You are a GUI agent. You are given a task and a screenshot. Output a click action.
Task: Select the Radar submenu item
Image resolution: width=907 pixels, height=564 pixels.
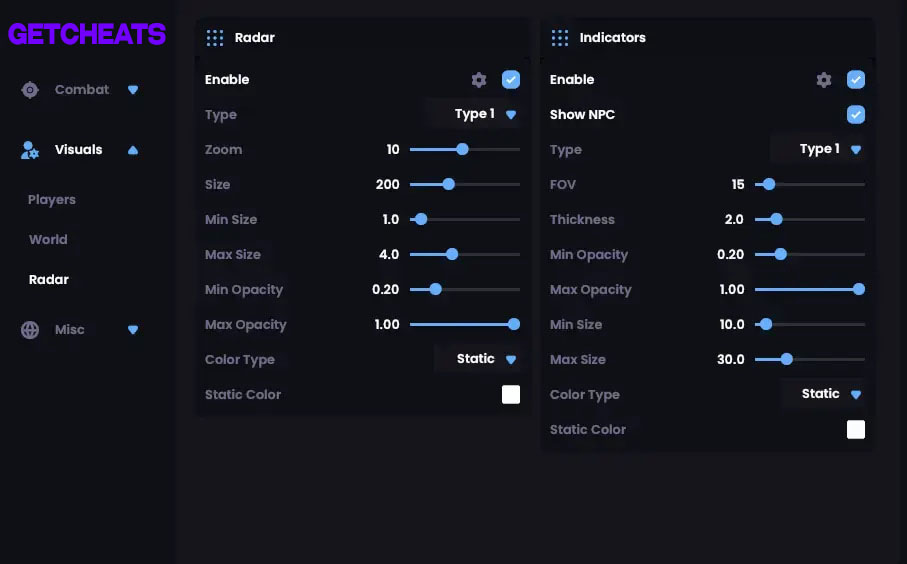[49, 279]
